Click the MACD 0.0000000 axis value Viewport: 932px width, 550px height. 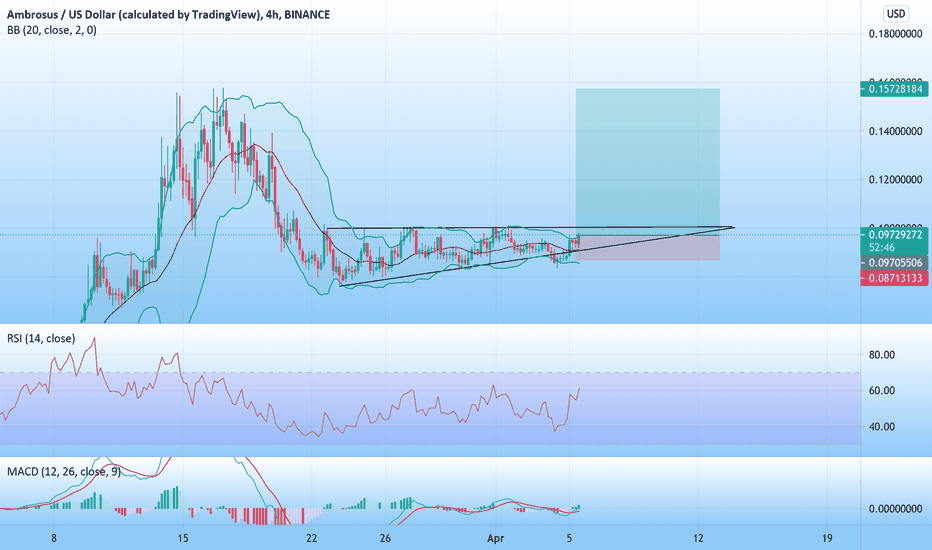pyautogui.click(x=895, y=509)
